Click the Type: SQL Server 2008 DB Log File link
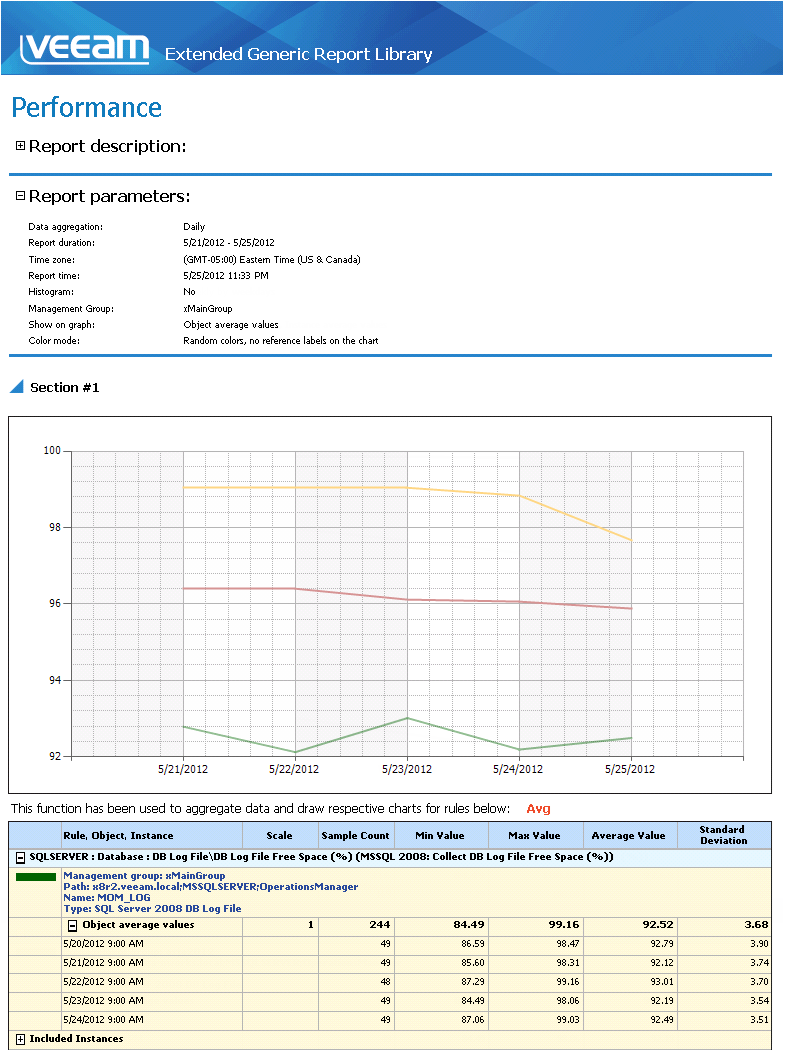This screenshot has width=785, height=1056. click(152, 909)
